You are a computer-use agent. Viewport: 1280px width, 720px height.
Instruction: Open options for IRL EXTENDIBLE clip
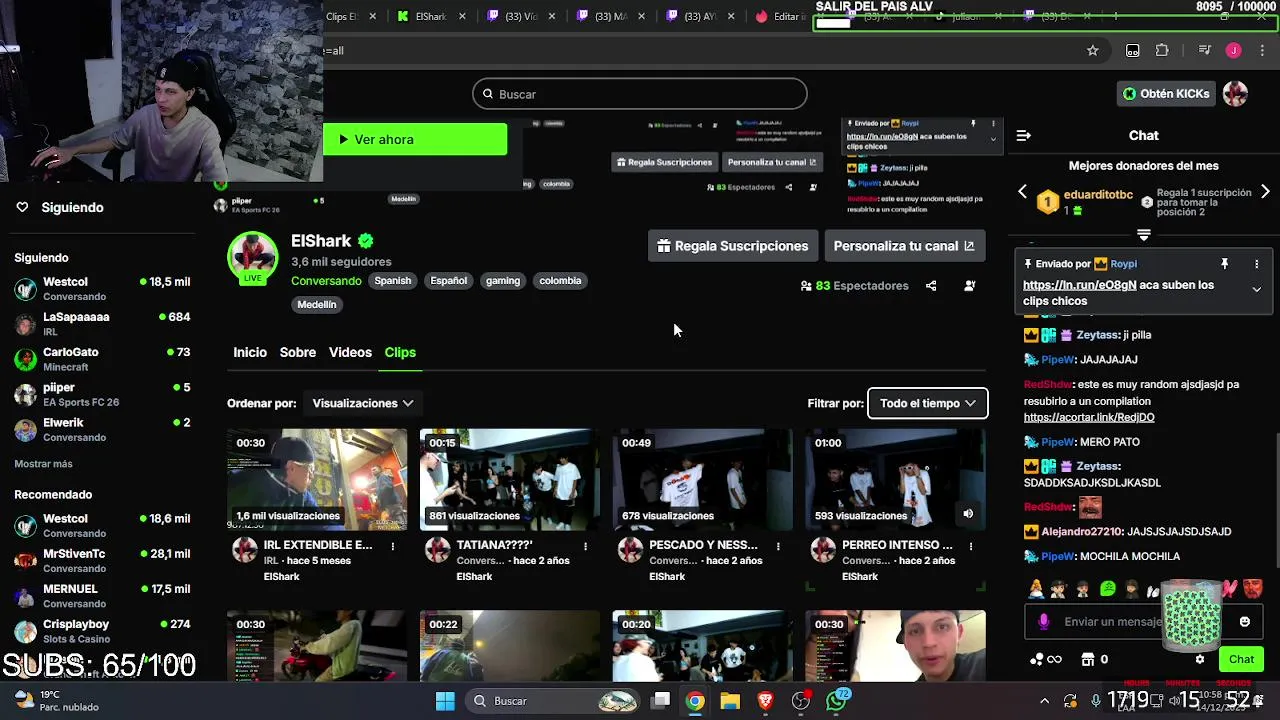pos(393,546)
